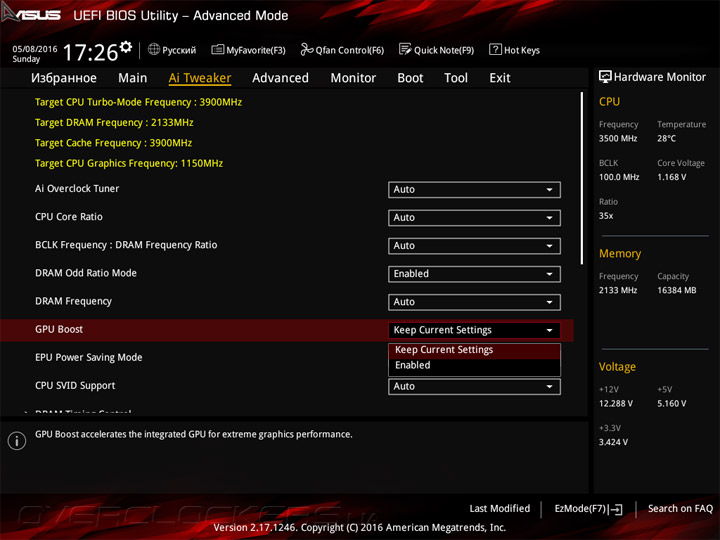The image size is (720, 540).
Task: Select the CPU Core Ratio label
Action: [69, 217]
